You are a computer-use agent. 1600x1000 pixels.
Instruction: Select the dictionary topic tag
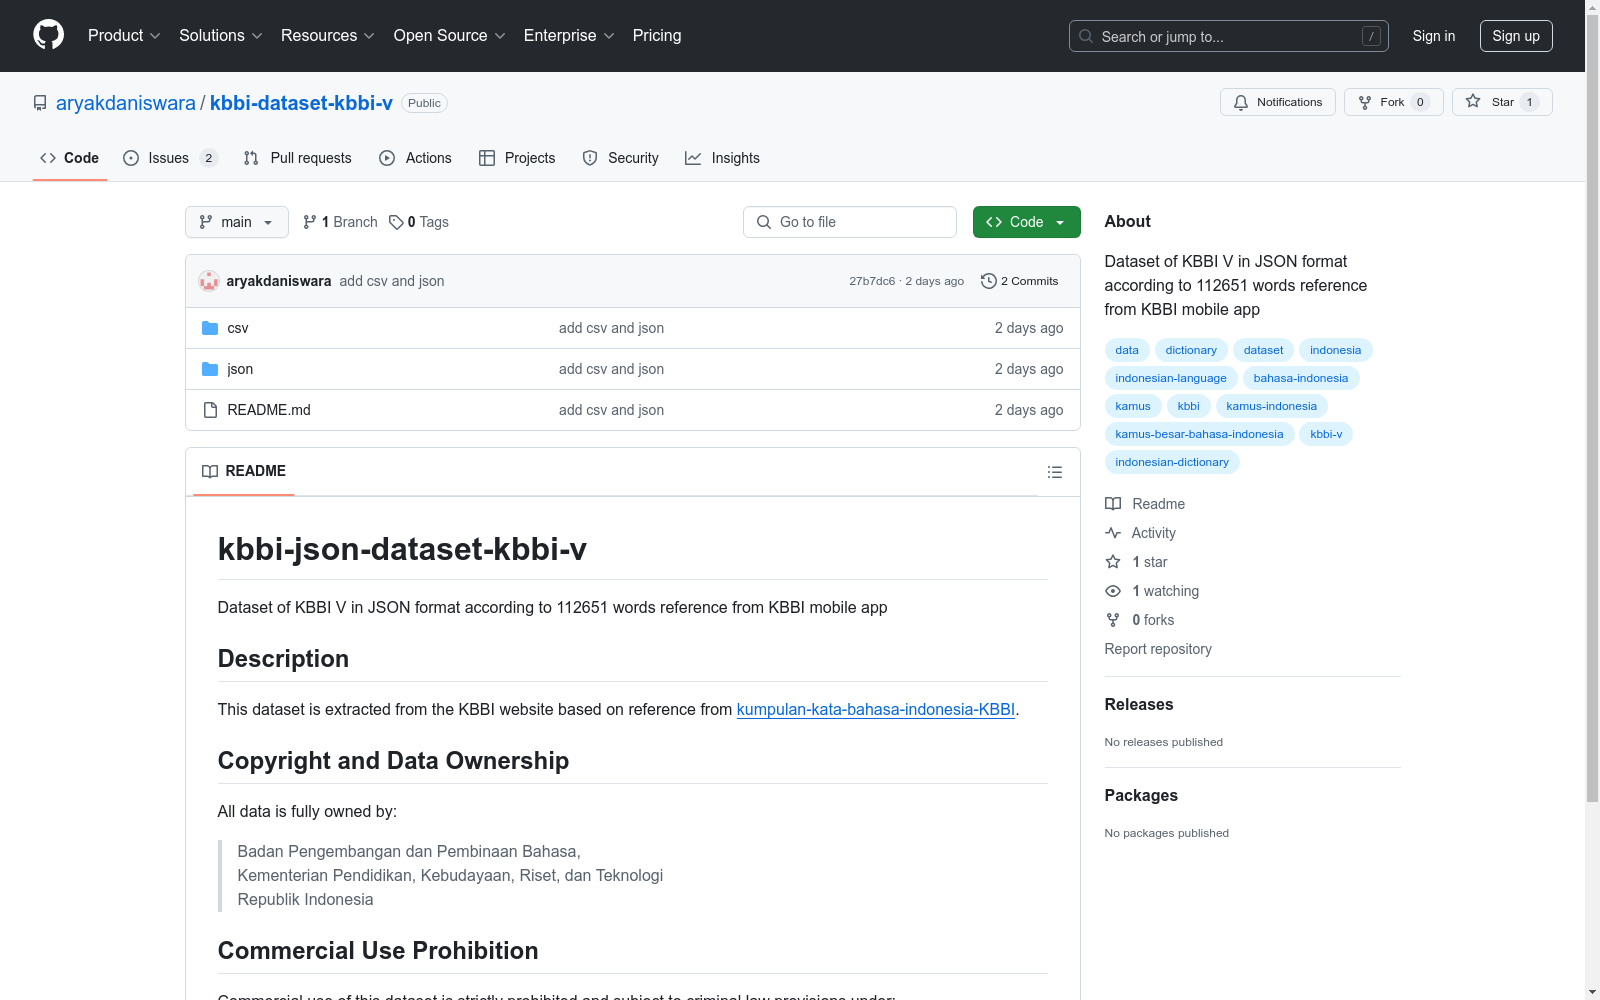tap(1191, 350)
